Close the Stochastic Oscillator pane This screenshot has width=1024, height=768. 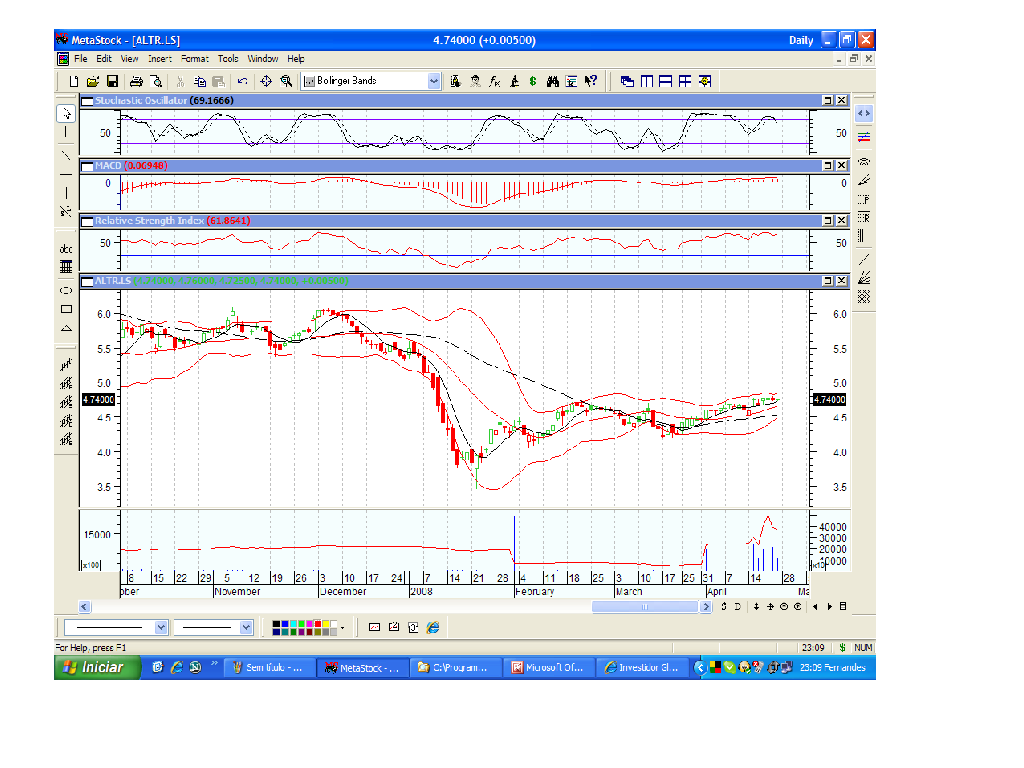[842, 101]
